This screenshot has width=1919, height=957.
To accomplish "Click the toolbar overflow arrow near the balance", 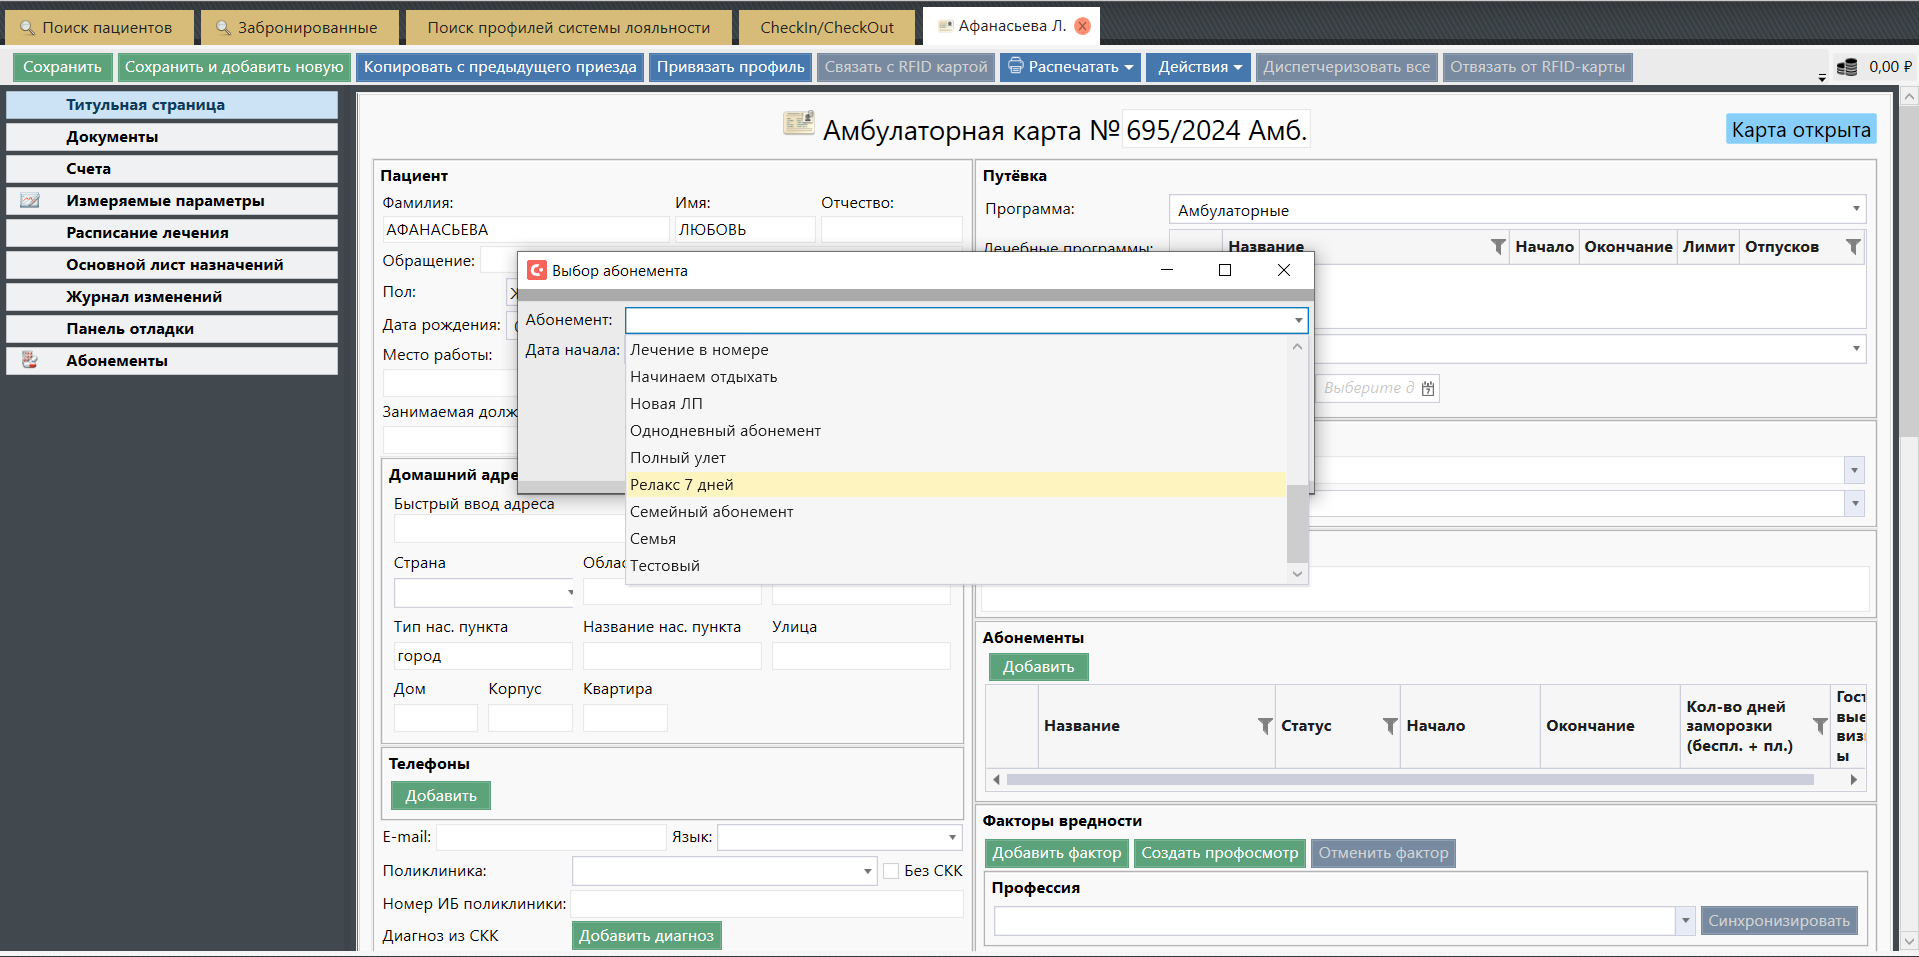I will [x=1822, y=75].
